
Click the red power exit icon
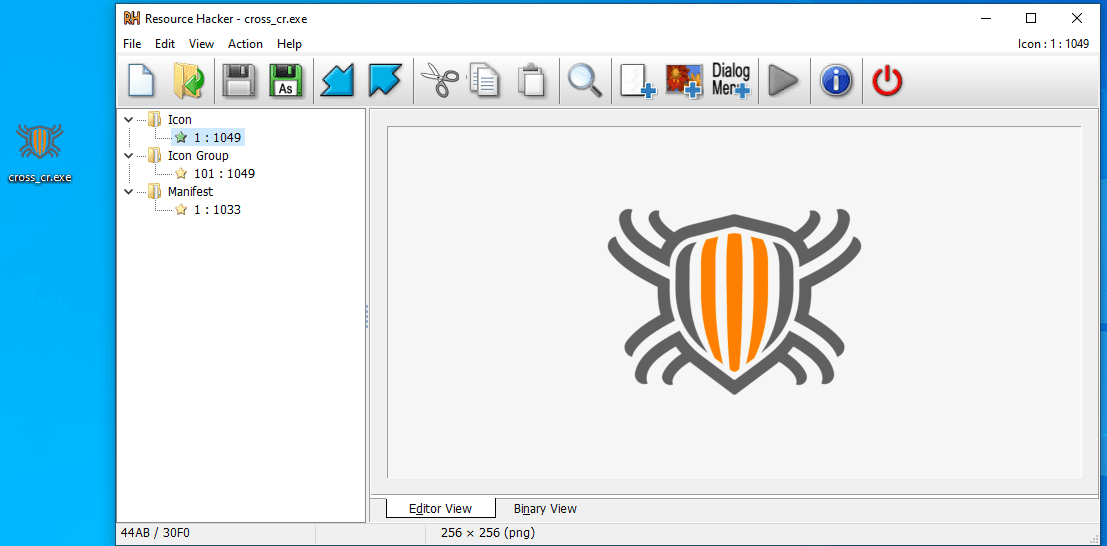(887, 80)
